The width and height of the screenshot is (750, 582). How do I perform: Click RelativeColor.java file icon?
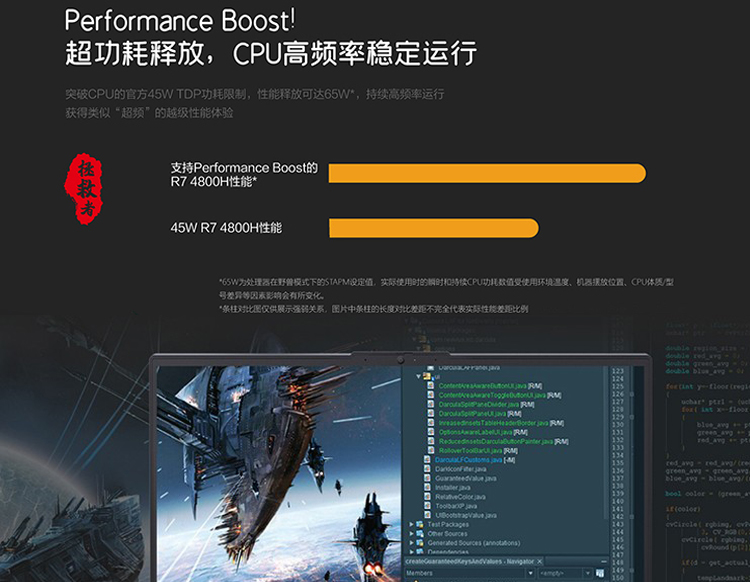pos(427,497)
